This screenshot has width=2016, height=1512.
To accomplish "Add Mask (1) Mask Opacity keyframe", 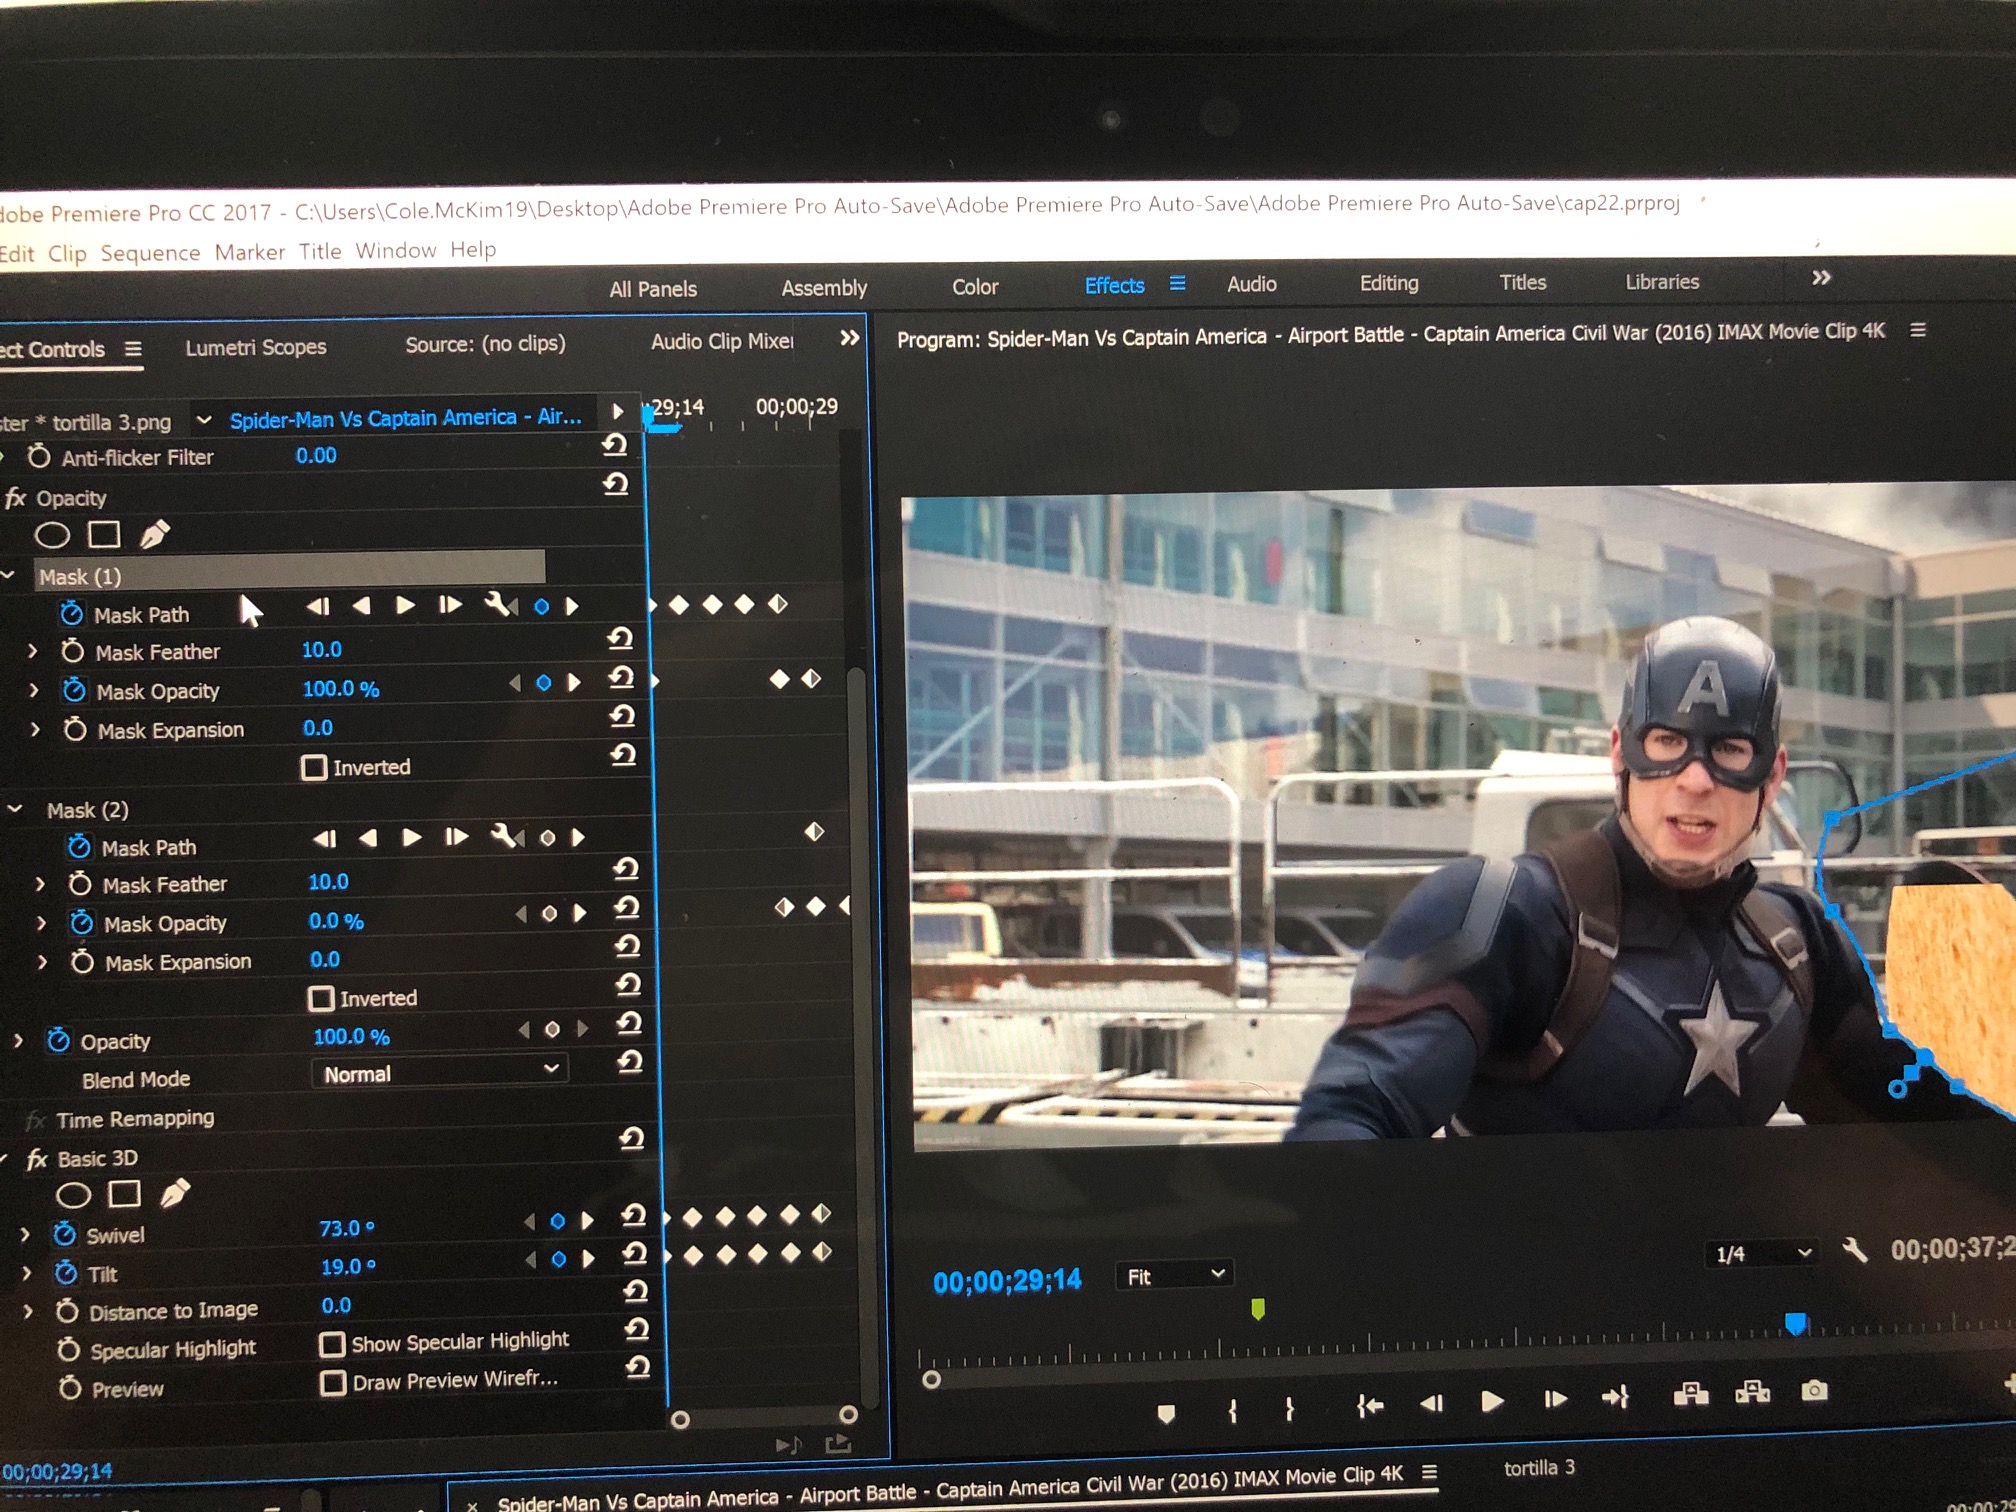I will point(543,683).
